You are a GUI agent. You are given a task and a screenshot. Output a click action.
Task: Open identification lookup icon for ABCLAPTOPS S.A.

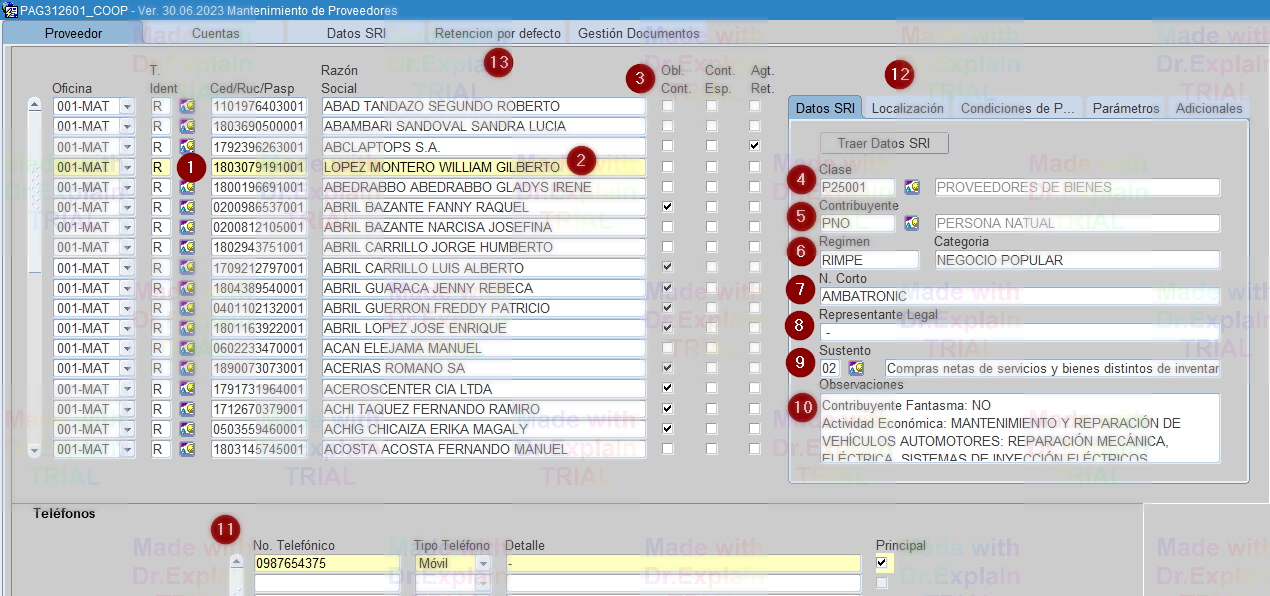[x=187, y=147]
